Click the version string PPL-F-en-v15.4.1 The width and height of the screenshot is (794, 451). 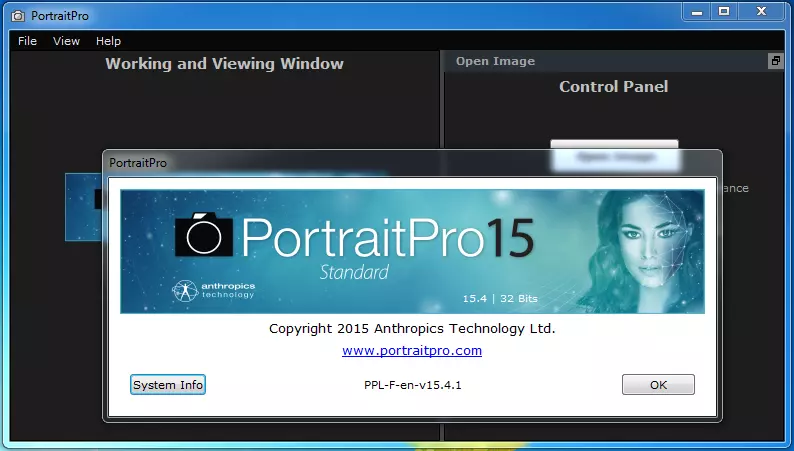pyautogui.click(x=412, y=385)
